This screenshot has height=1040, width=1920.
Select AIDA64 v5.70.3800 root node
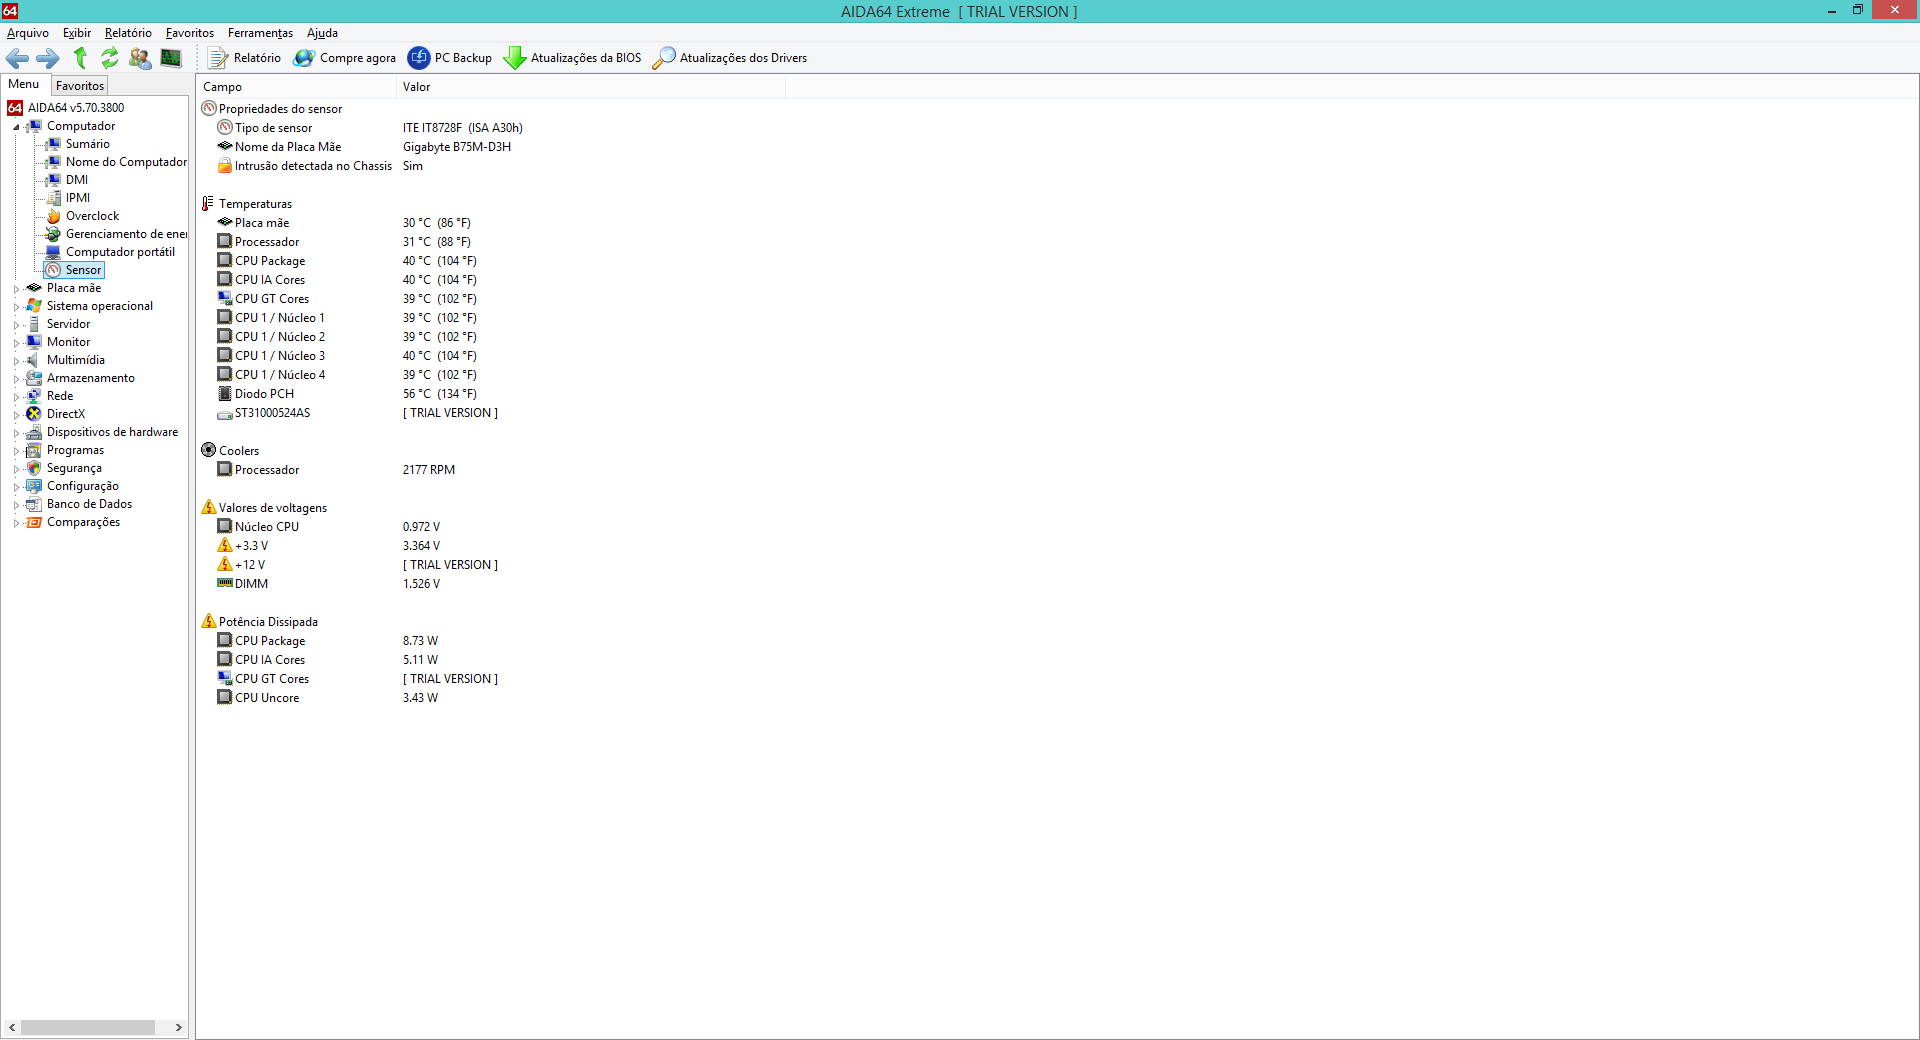point(66,108)
